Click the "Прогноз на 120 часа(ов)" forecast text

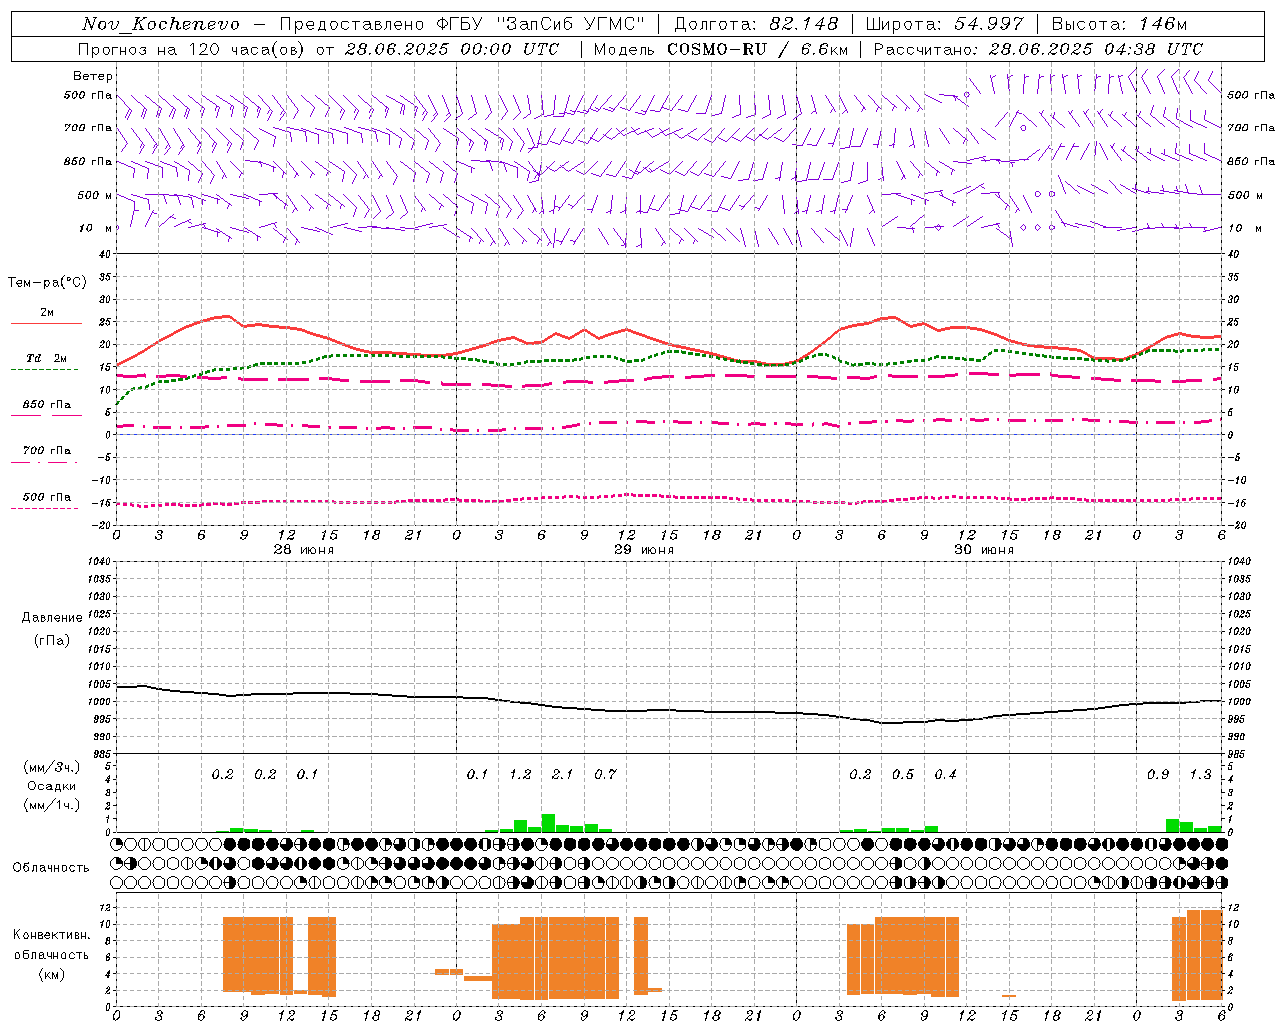193,49
